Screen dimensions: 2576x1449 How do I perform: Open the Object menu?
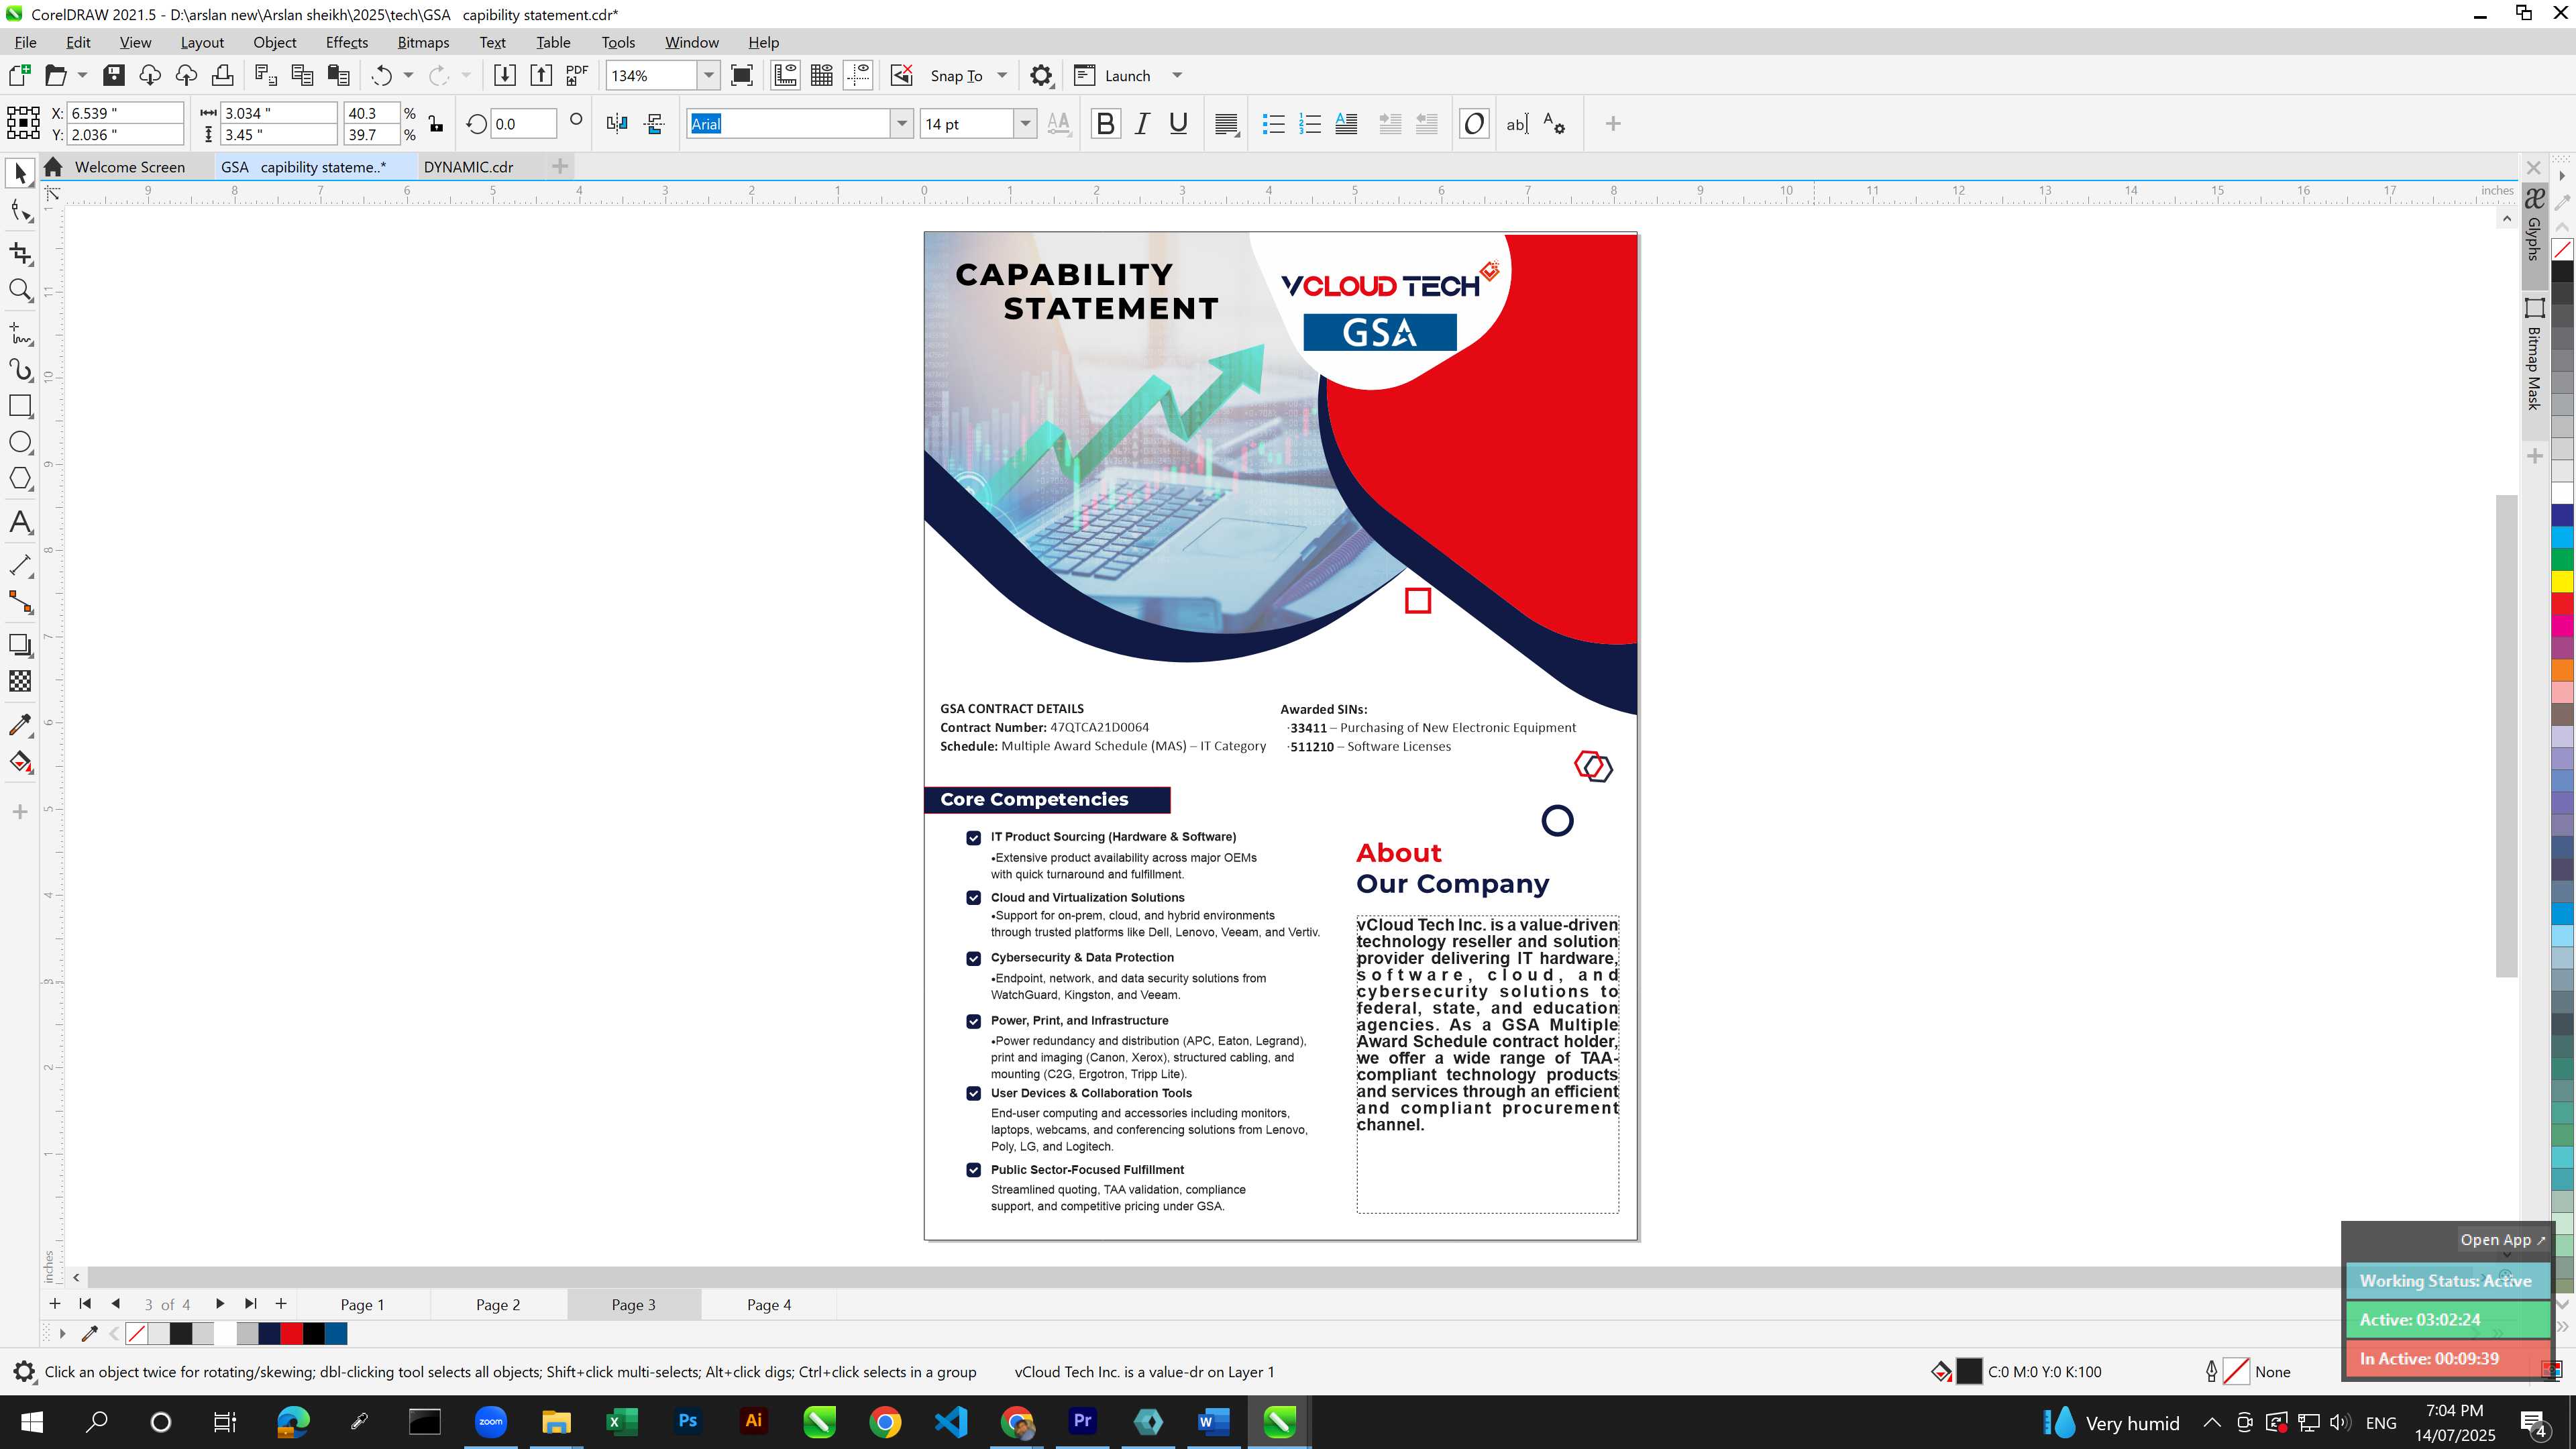tap(274, 43)
